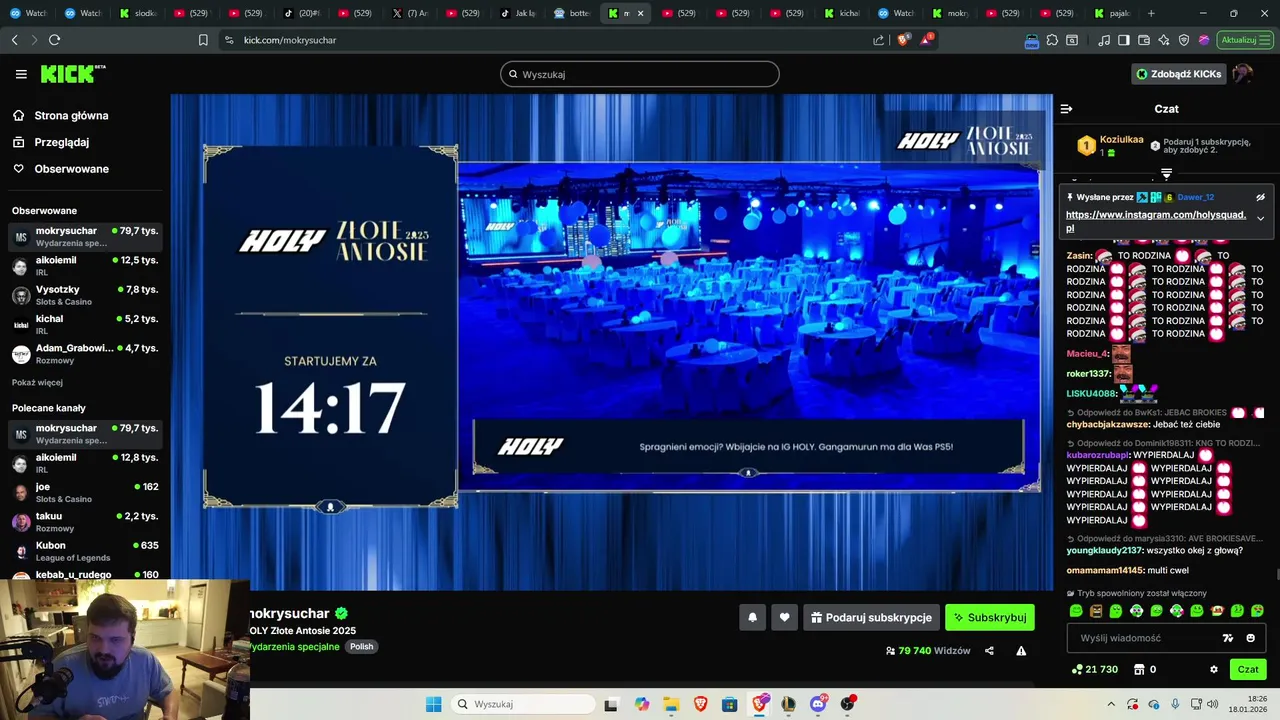Open Brave VPN shield icon
This screenshot has width=1280, height=720.
pyautogui.click(x=1184, y=40)
